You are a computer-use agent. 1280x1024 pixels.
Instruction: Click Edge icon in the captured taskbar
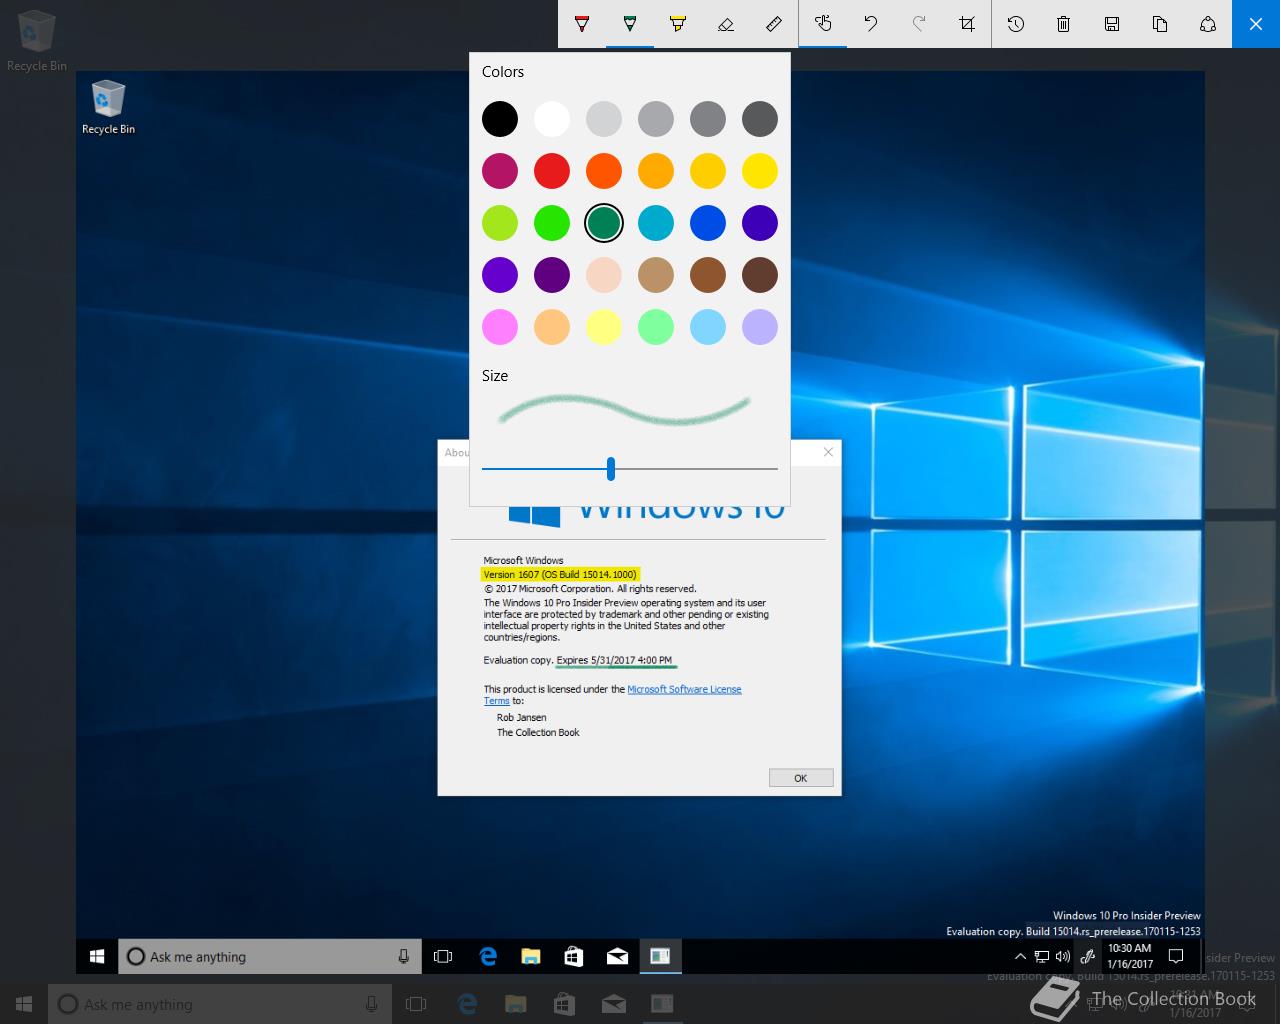point(488,957)
